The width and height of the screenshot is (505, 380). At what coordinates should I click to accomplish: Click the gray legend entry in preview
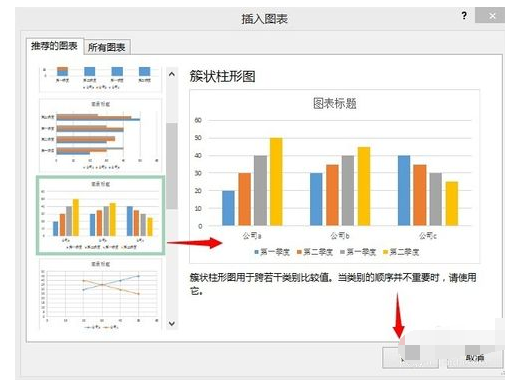[358, 252]
